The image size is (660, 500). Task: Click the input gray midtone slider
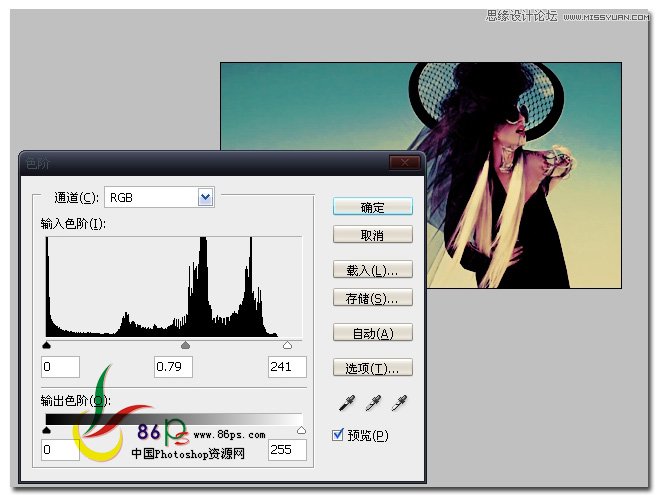pyautogui.click(x=185, y=345)
